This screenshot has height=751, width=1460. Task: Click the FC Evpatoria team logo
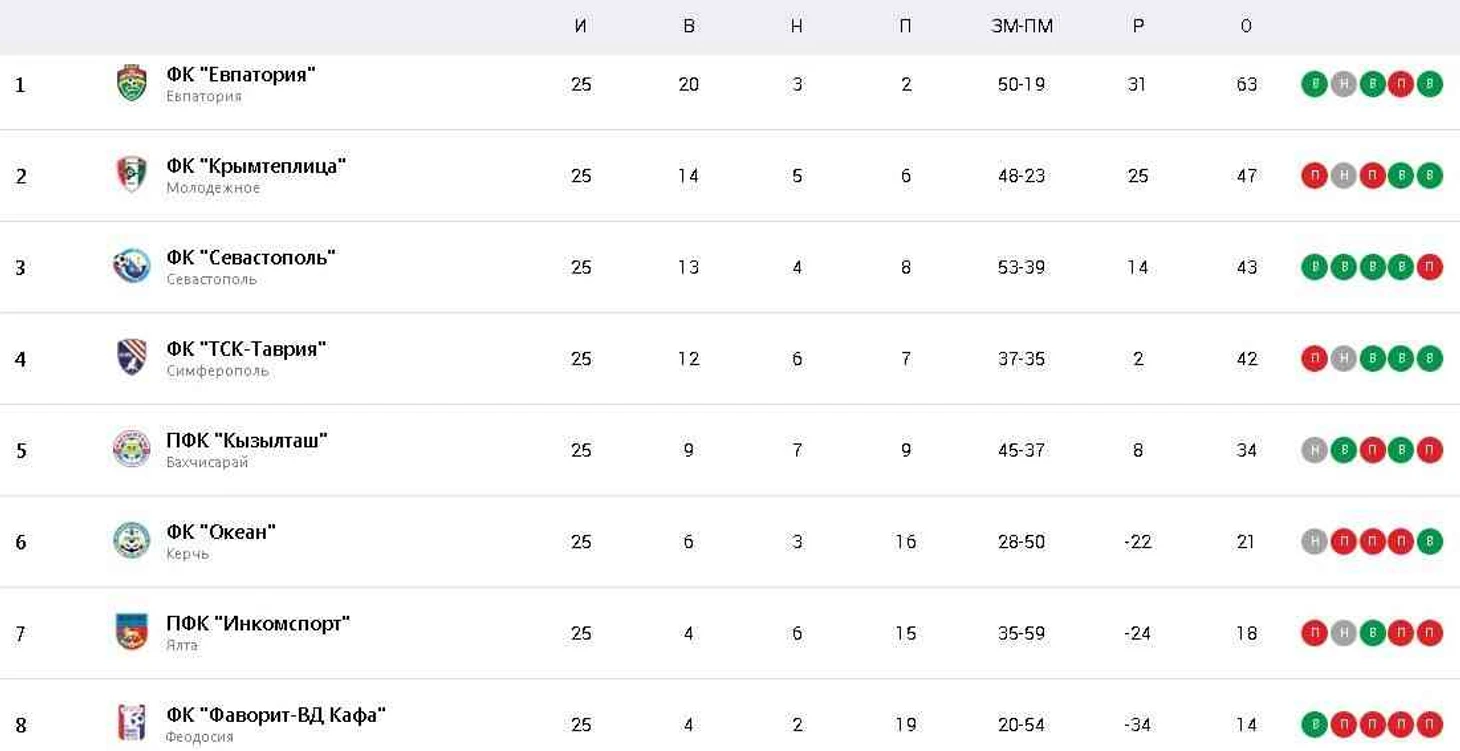click(x=131, y=83)
